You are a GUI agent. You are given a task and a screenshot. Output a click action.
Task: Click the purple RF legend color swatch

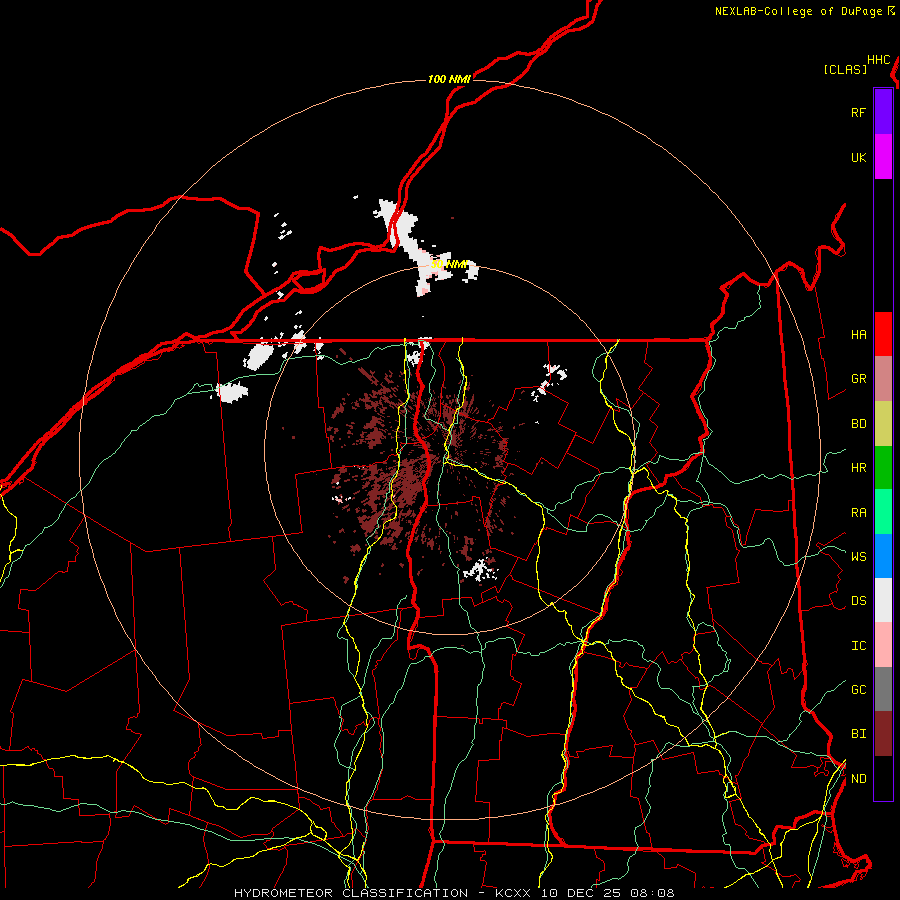point(883,112)
